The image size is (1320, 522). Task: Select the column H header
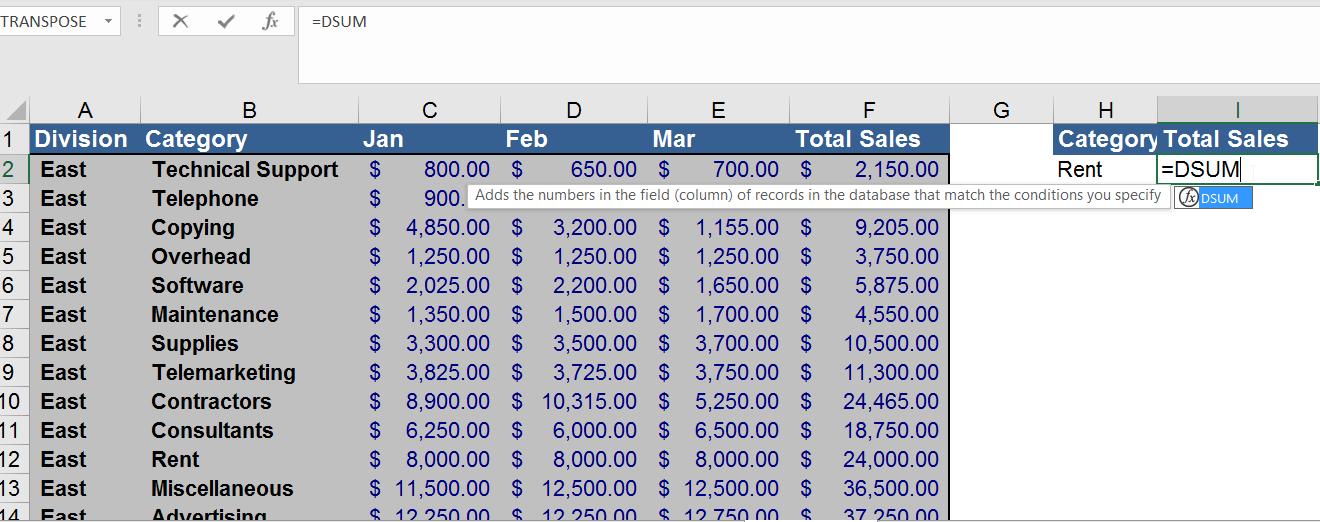point(1105,110)
